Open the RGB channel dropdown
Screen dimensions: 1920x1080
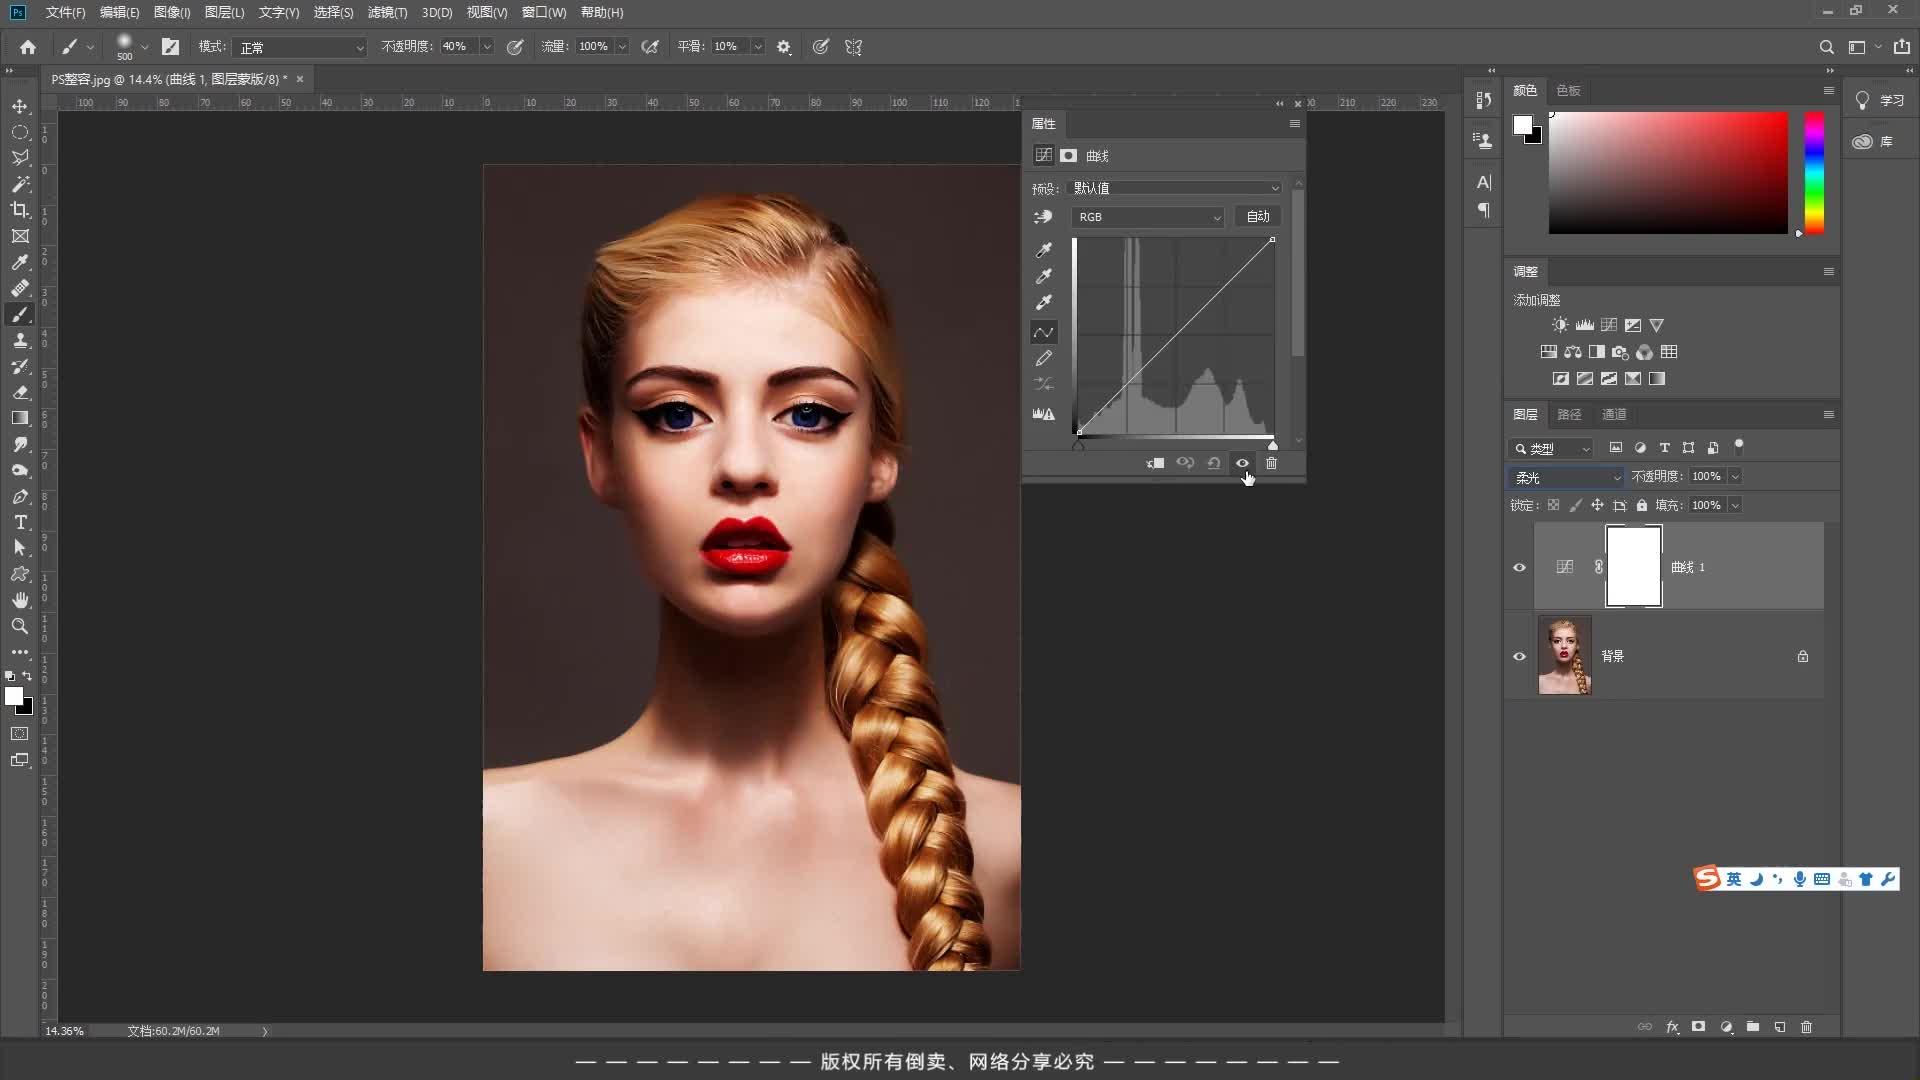1148,217
